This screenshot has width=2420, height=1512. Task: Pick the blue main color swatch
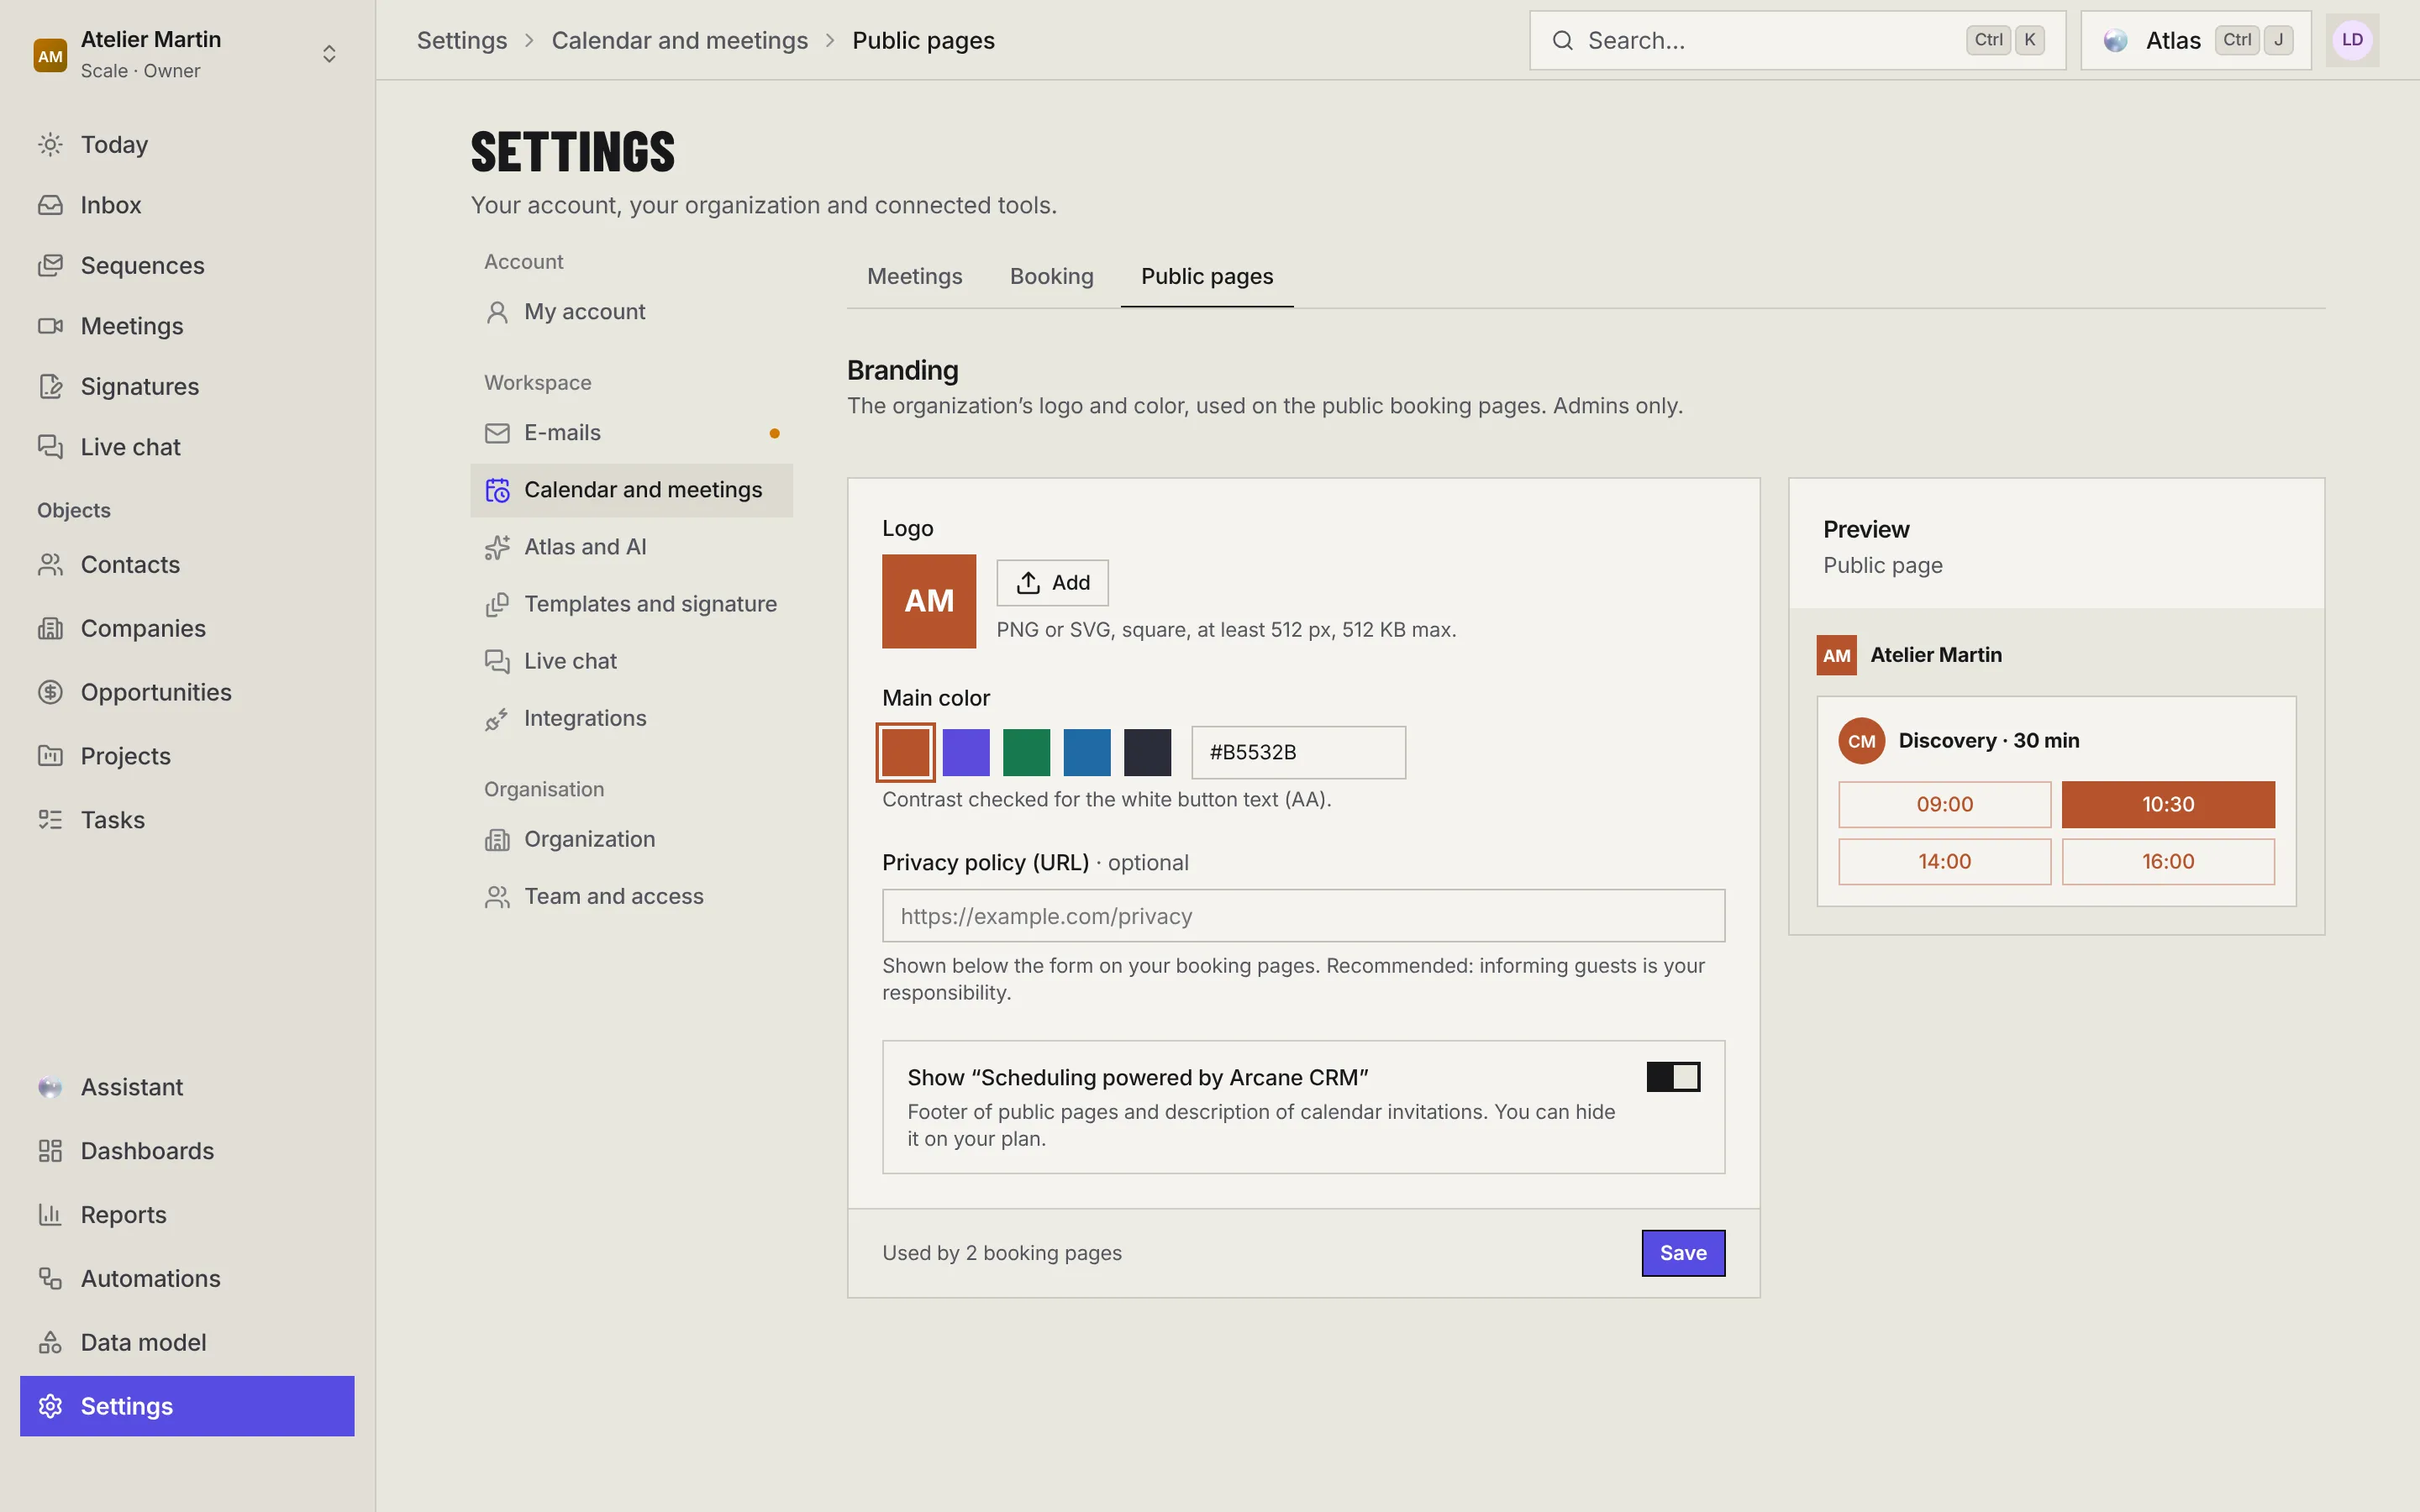tap(1087, 753)
